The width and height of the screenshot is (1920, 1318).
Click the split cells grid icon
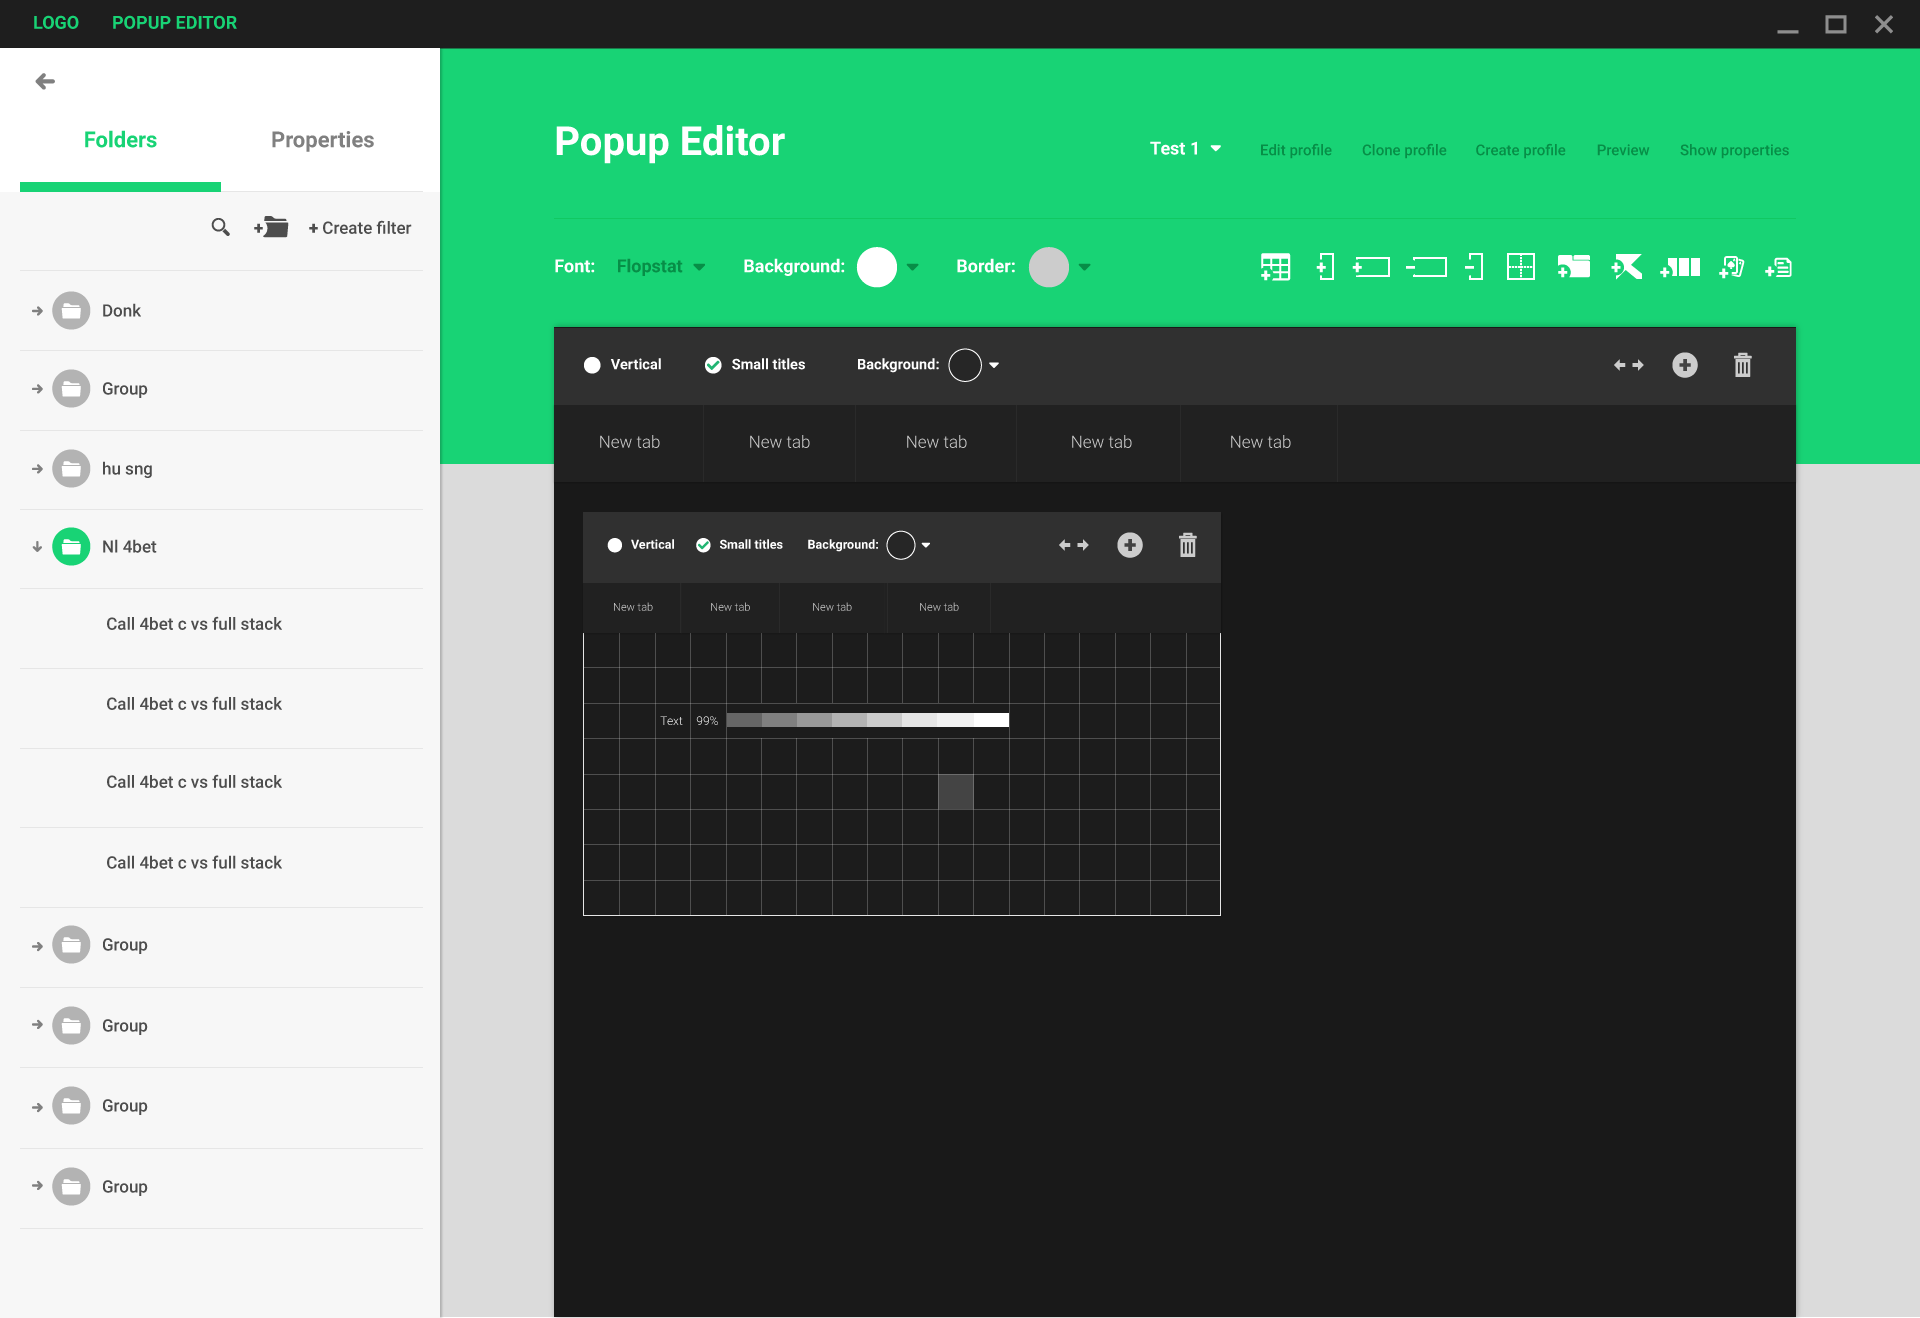pos(1520,267)
